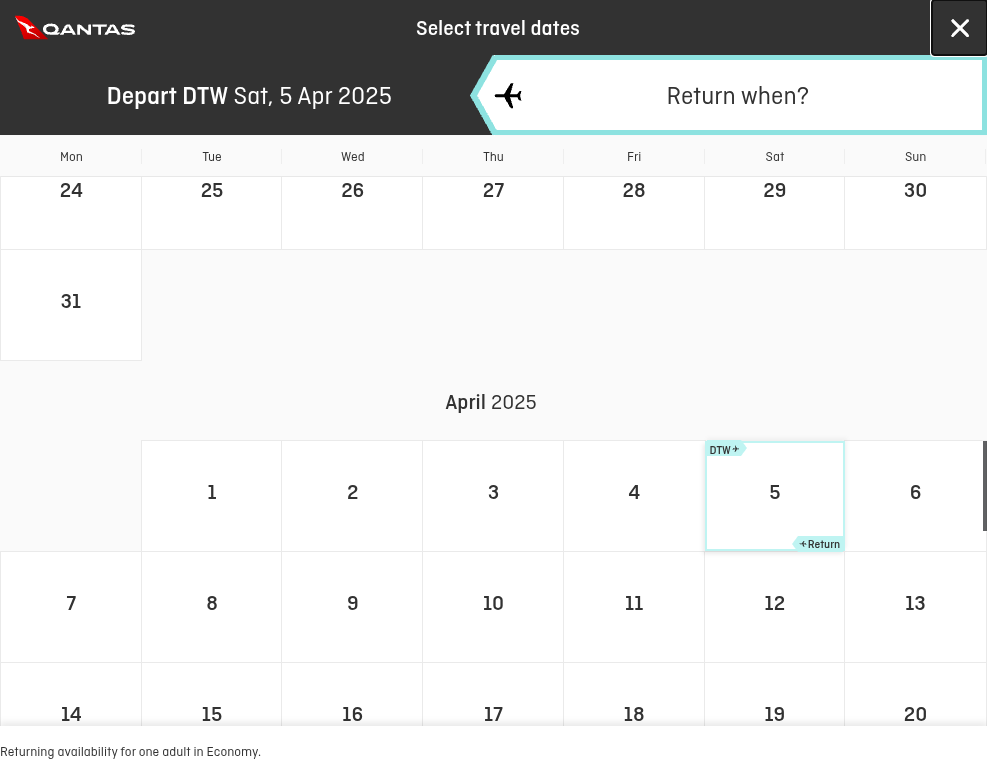The width and height of the screenshot is (987, 777).
Task: Select March 24 on the calendar
Action: [71, 213]
